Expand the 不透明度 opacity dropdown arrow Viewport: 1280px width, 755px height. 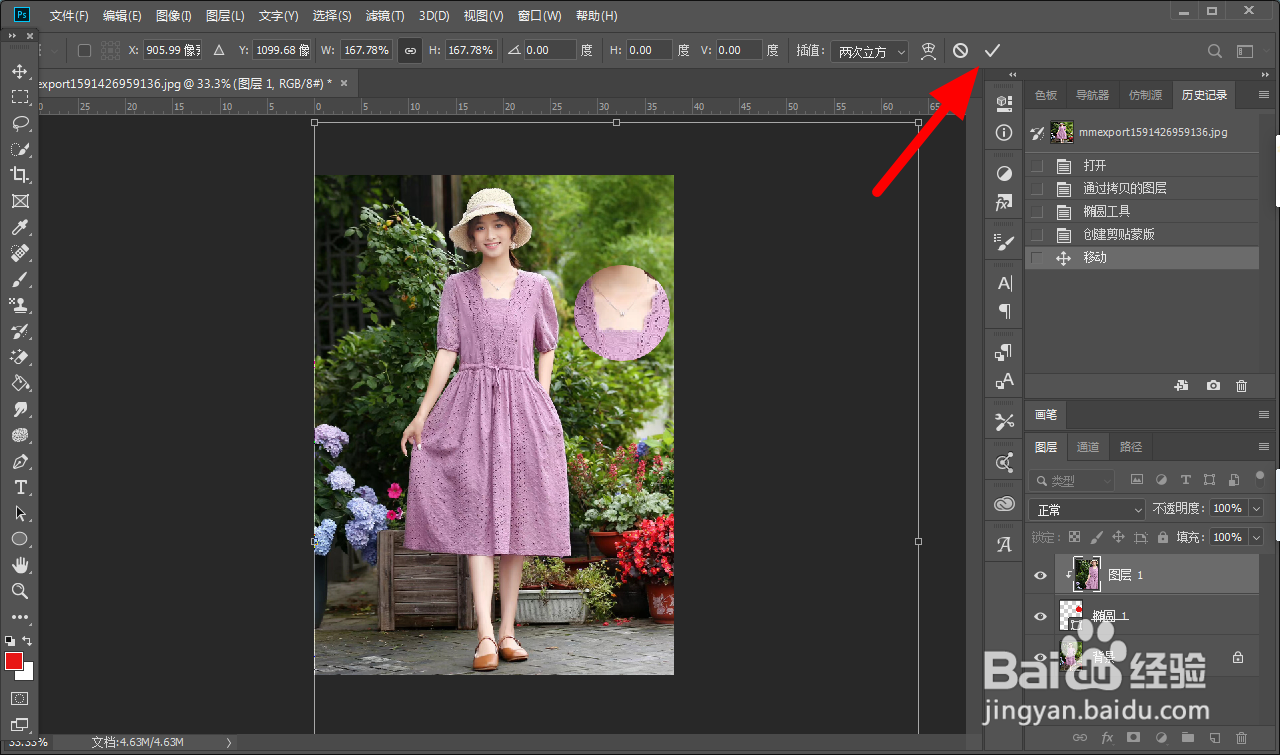[1256, 509]
